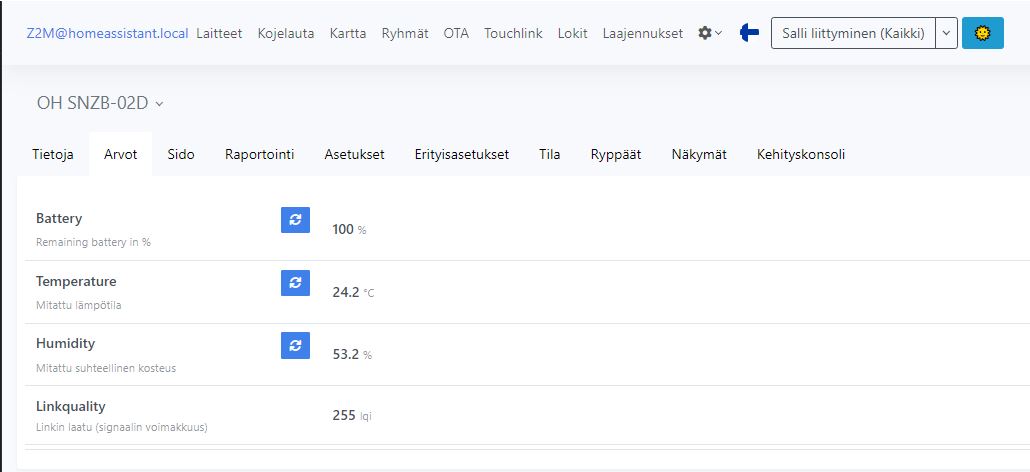Toggle the theme with the sun button
The width and height of the screenshot is (1030, 472).
(982, 33)
